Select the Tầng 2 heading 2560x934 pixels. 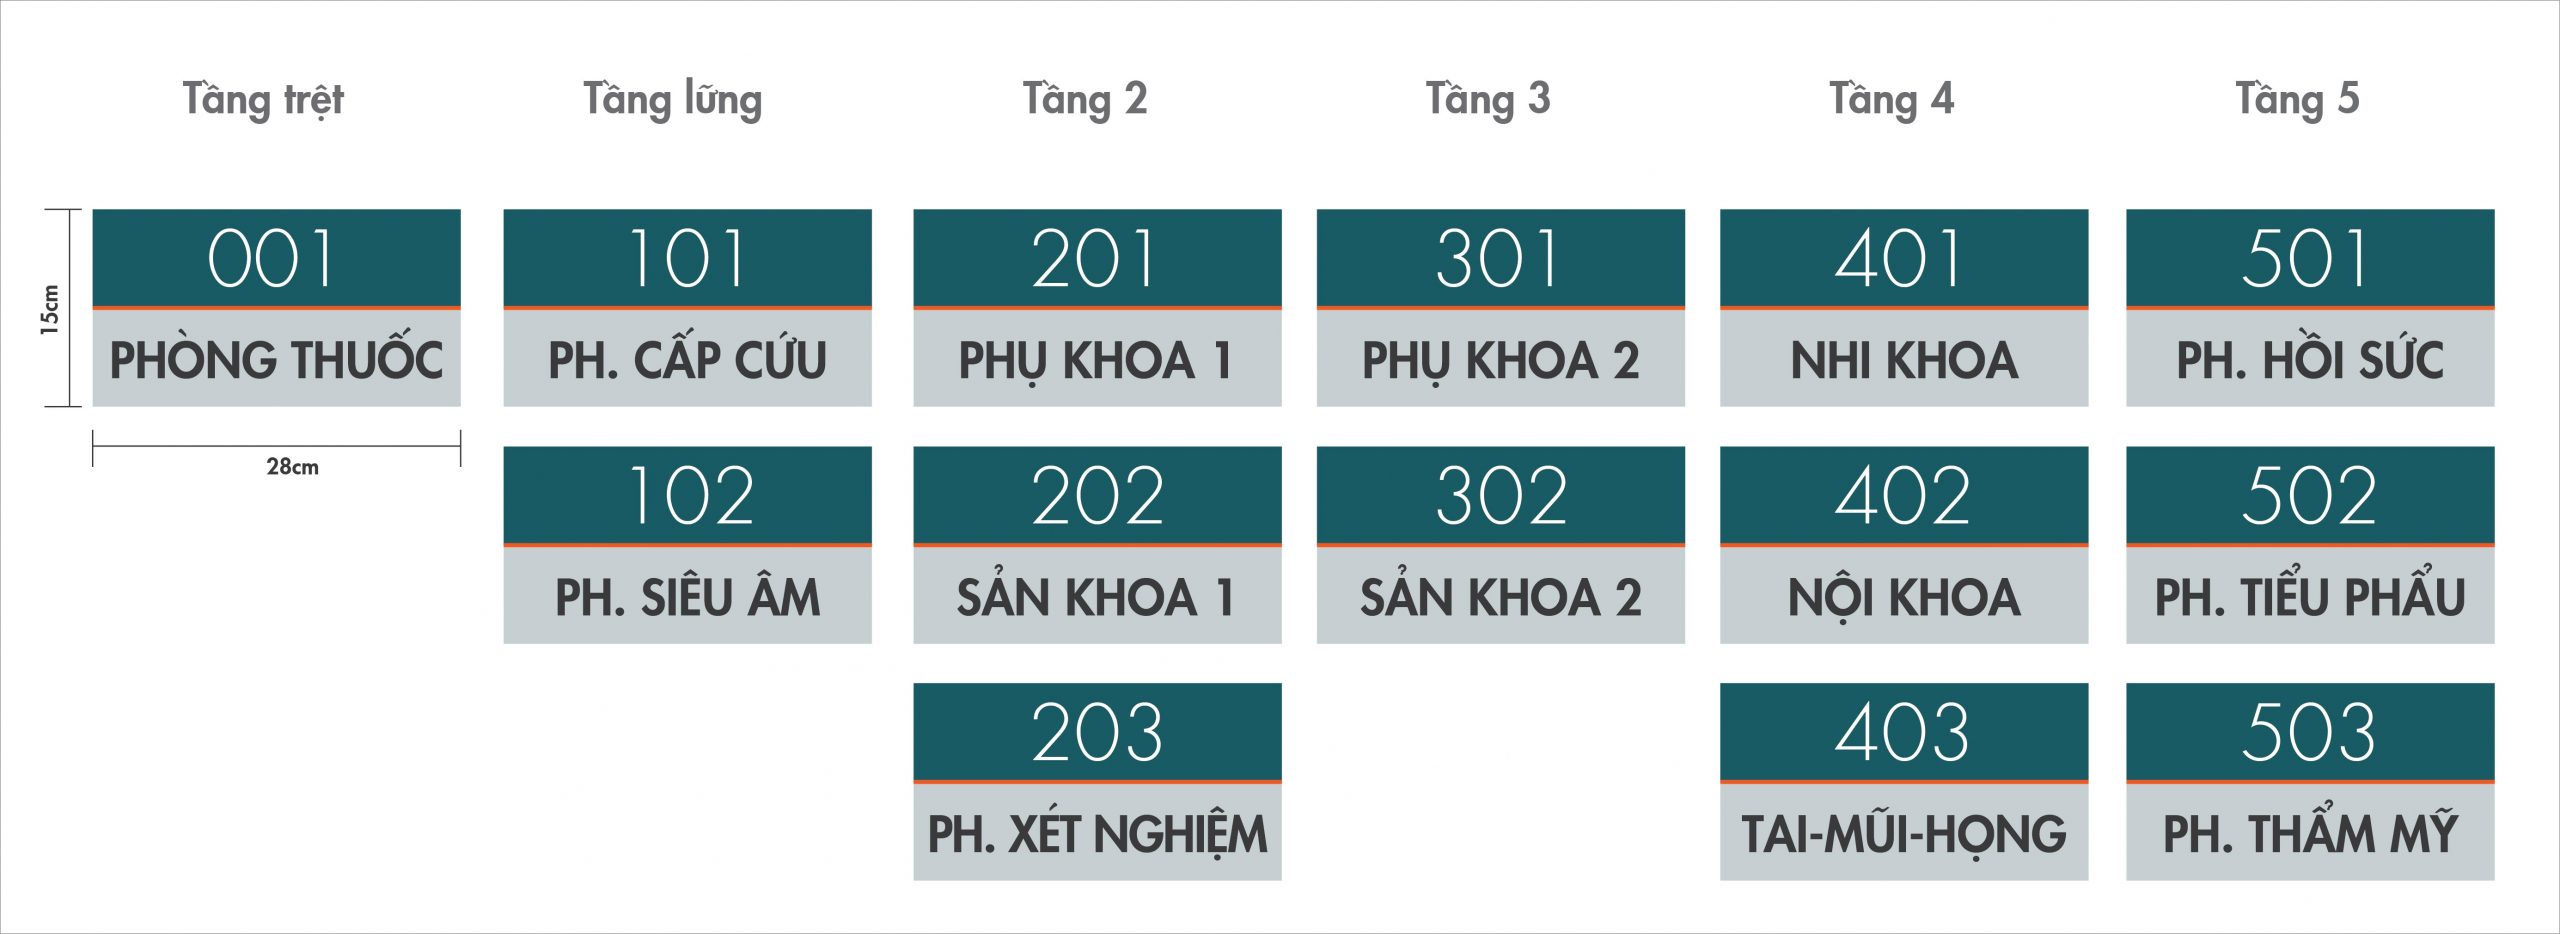pyautogui.click(x=1085, y=100)
